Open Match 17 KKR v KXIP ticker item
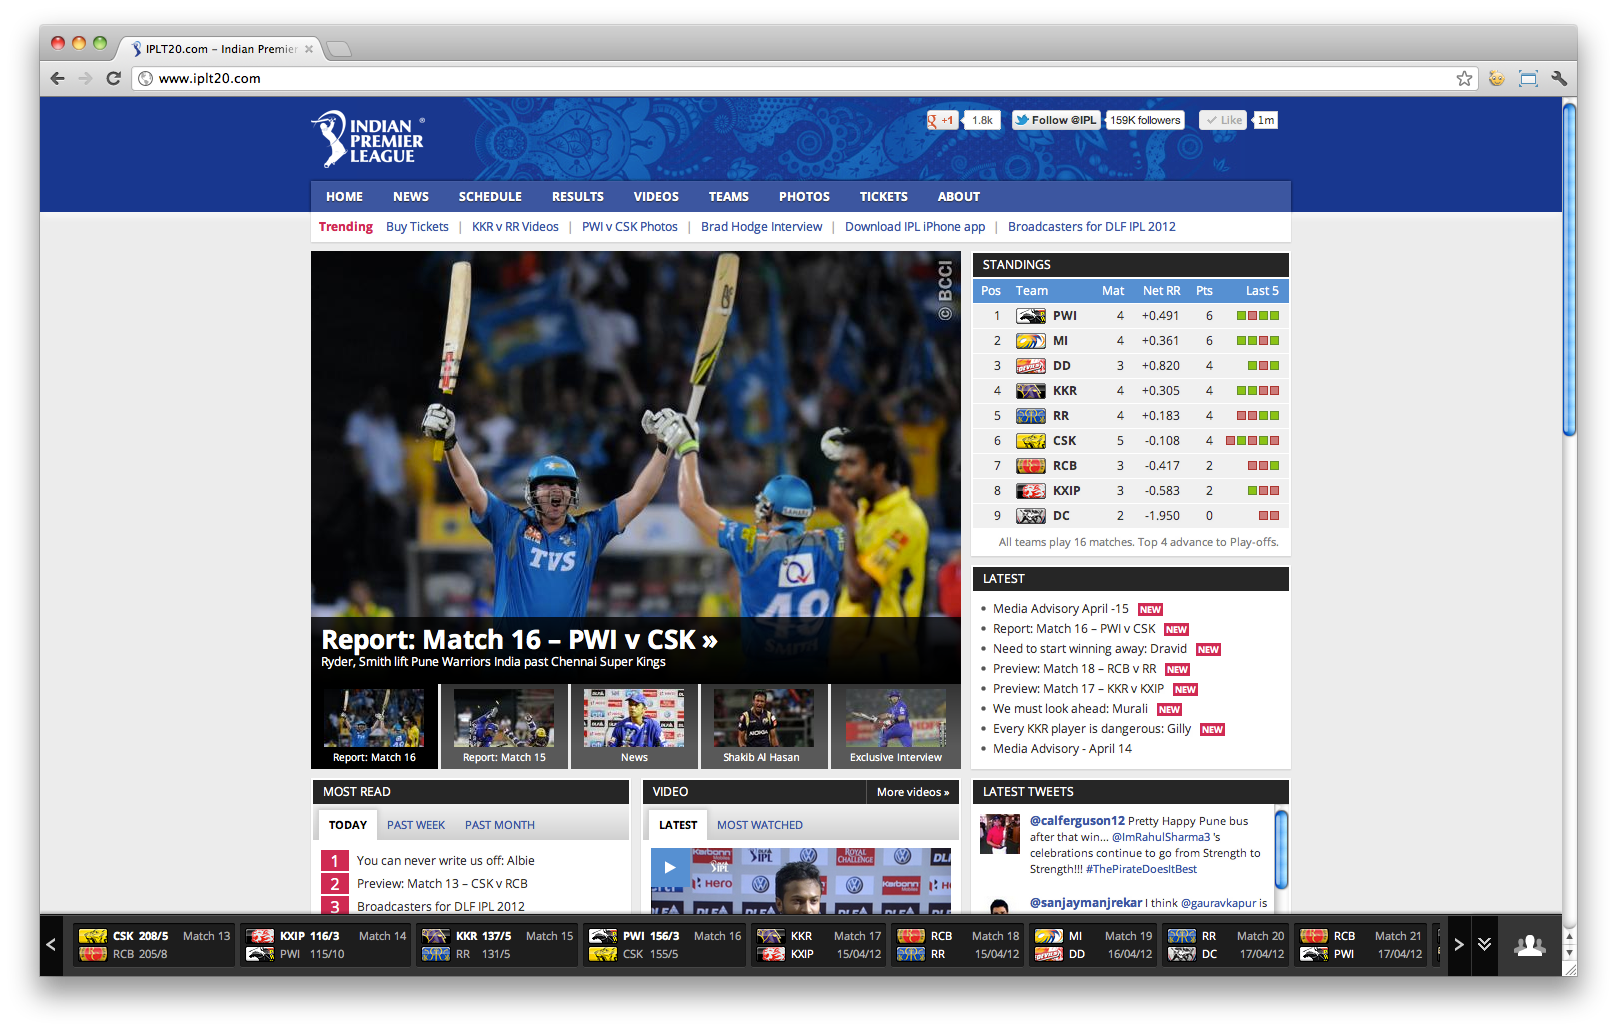1617x1031 pixels. pos(818,945)
